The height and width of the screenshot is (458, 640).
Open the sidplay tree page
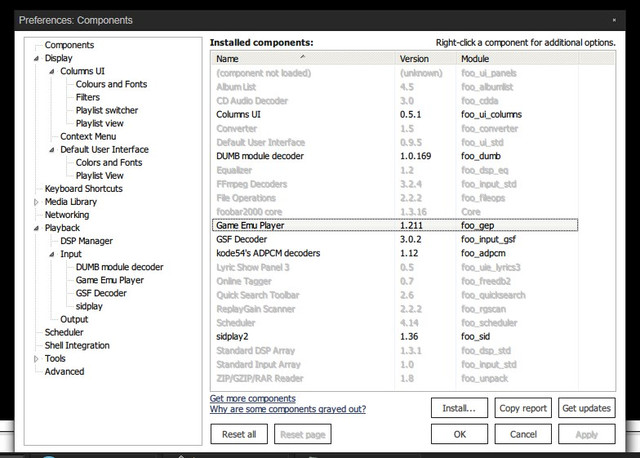pos(89,306)
